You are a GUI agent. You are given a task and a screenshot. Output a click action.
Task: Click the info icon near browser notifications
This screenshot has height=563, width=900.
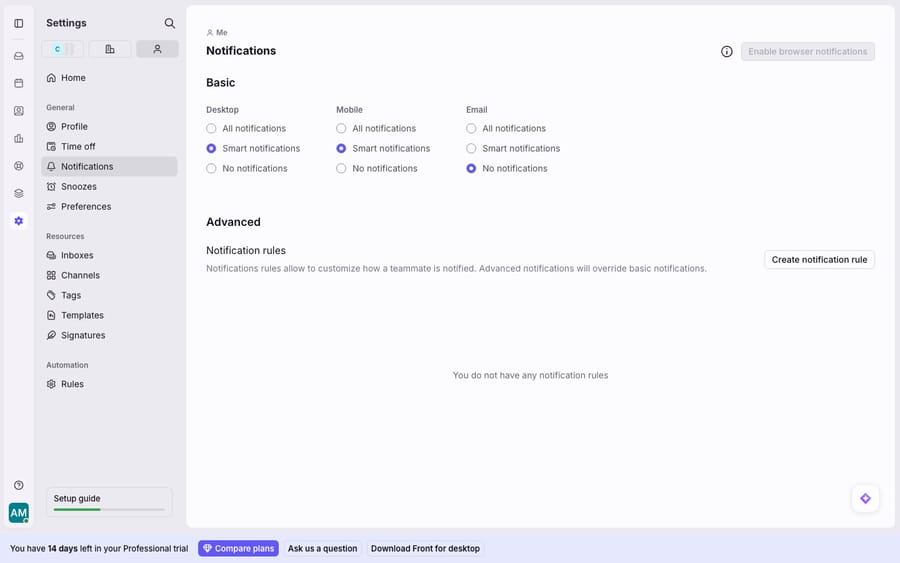727,52
